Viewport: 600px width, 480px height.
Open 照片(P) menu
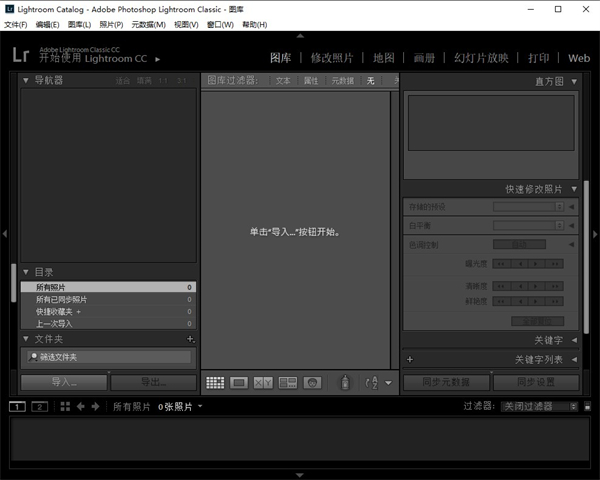[111, 24]
